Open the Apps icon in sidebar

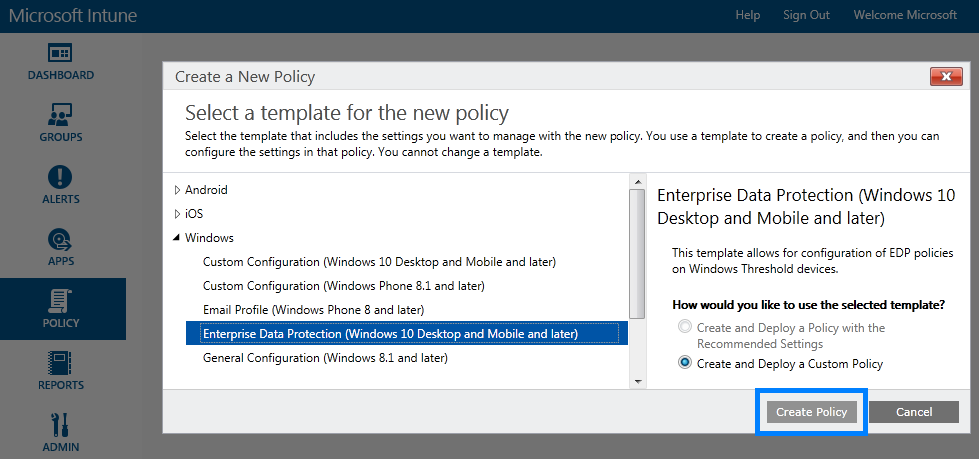point(60,239)
